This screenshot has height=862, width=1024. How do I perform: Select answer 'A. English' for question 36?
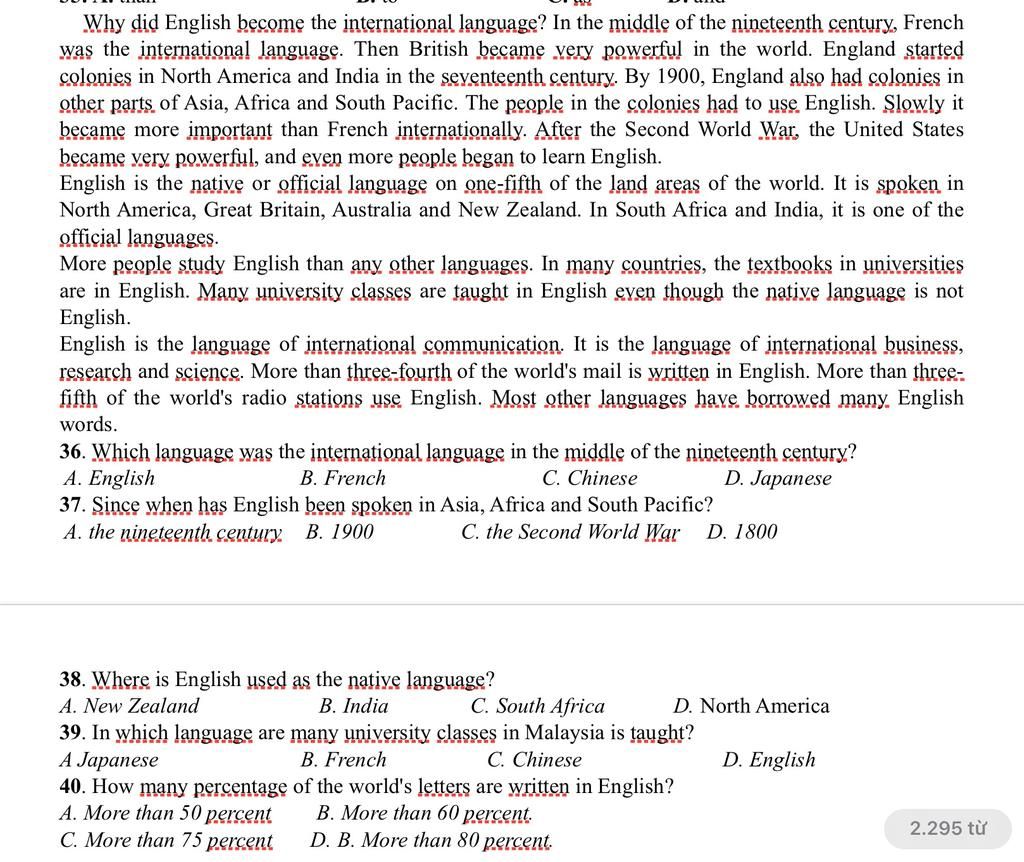tap(109, 478)
